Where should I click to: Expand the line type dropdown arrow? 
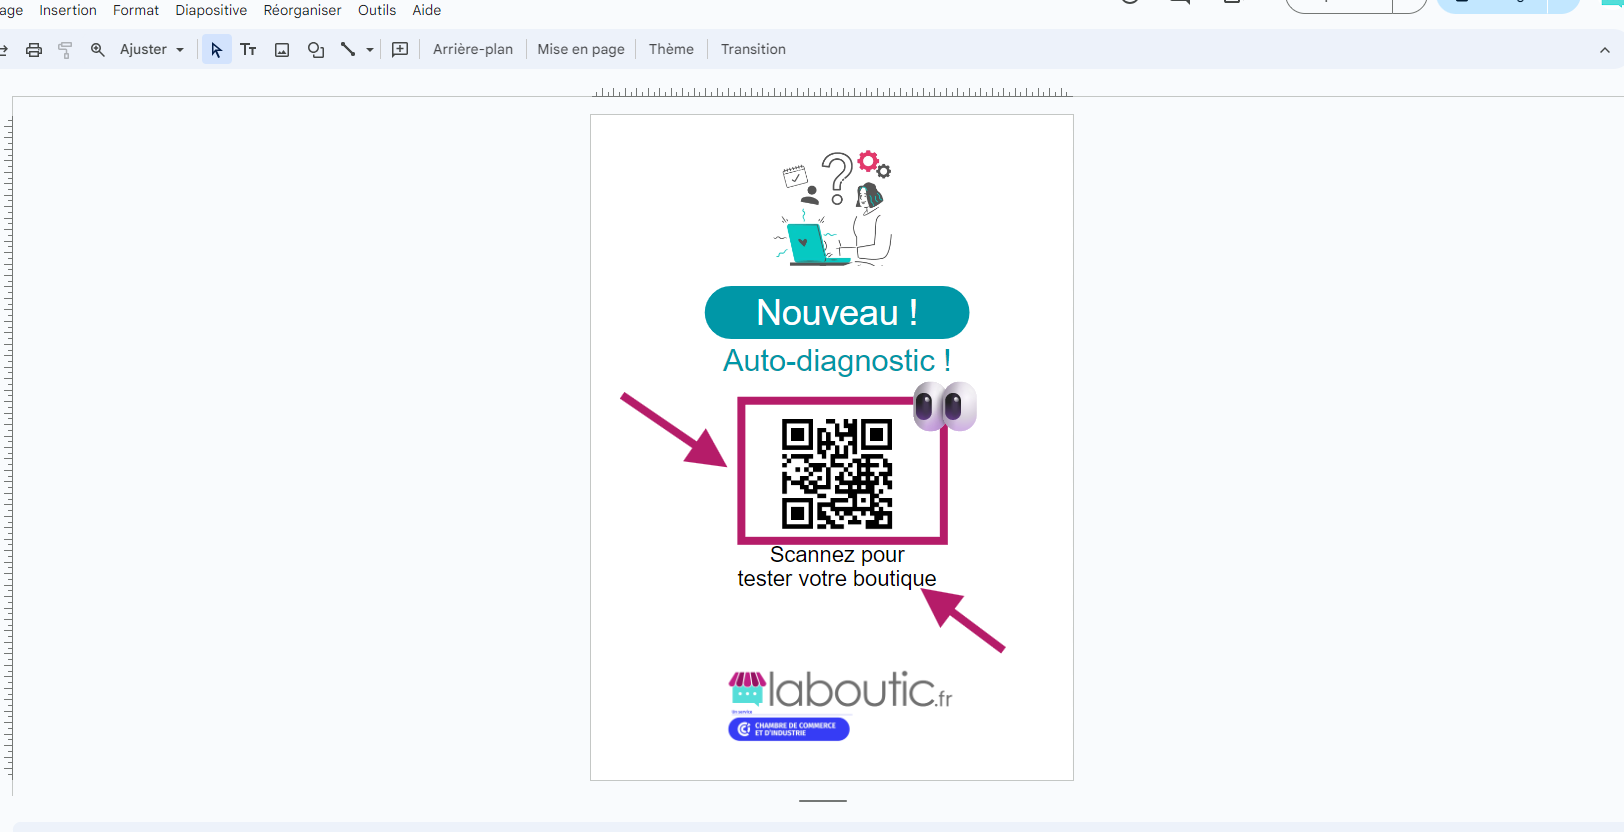[370, 50]
